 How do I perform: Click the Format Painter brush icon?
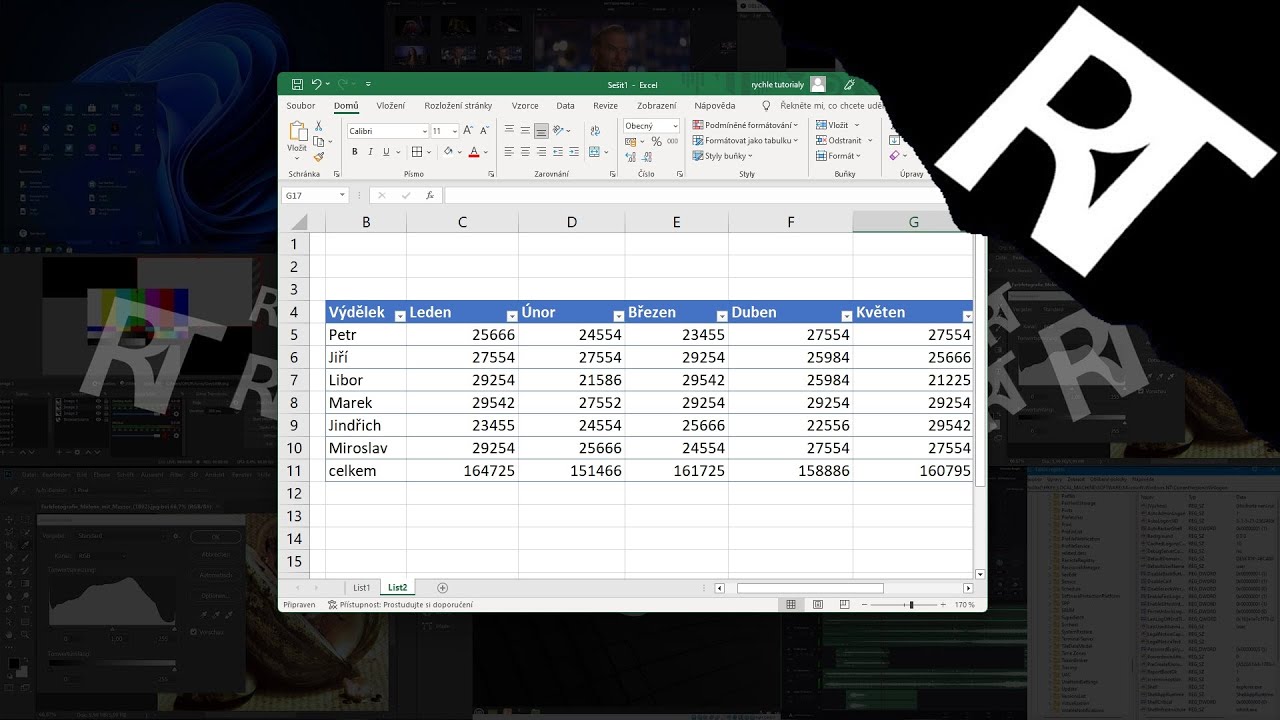coord(319,157)
